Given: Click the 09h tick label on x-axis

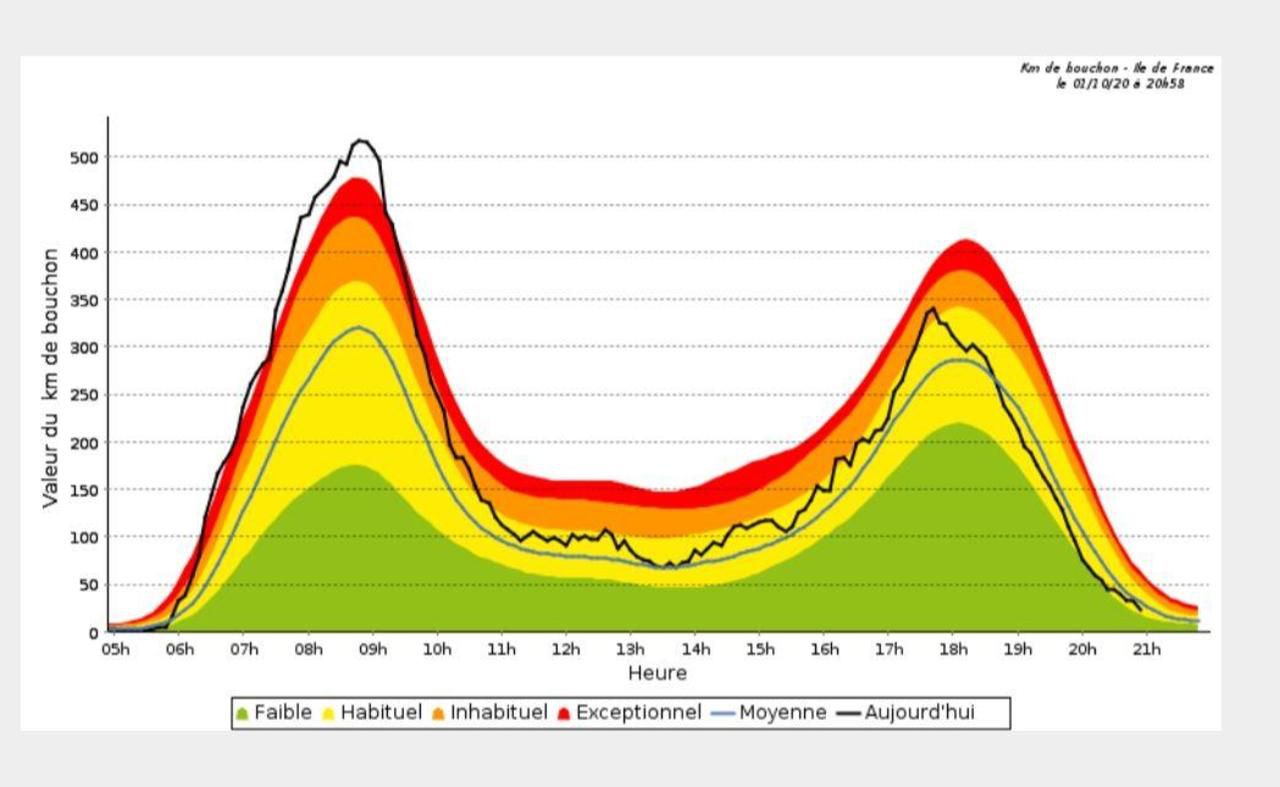Looking at the screenshot, I should pyautogui.click(x=373, y=649).
